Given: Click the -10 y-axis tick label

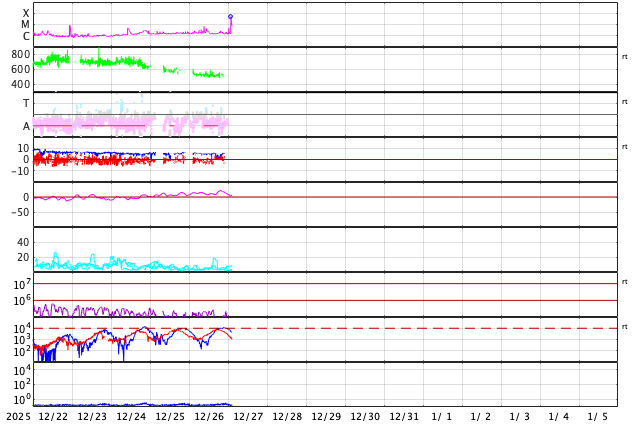Looking at the screenshot, I should (20, 171).
